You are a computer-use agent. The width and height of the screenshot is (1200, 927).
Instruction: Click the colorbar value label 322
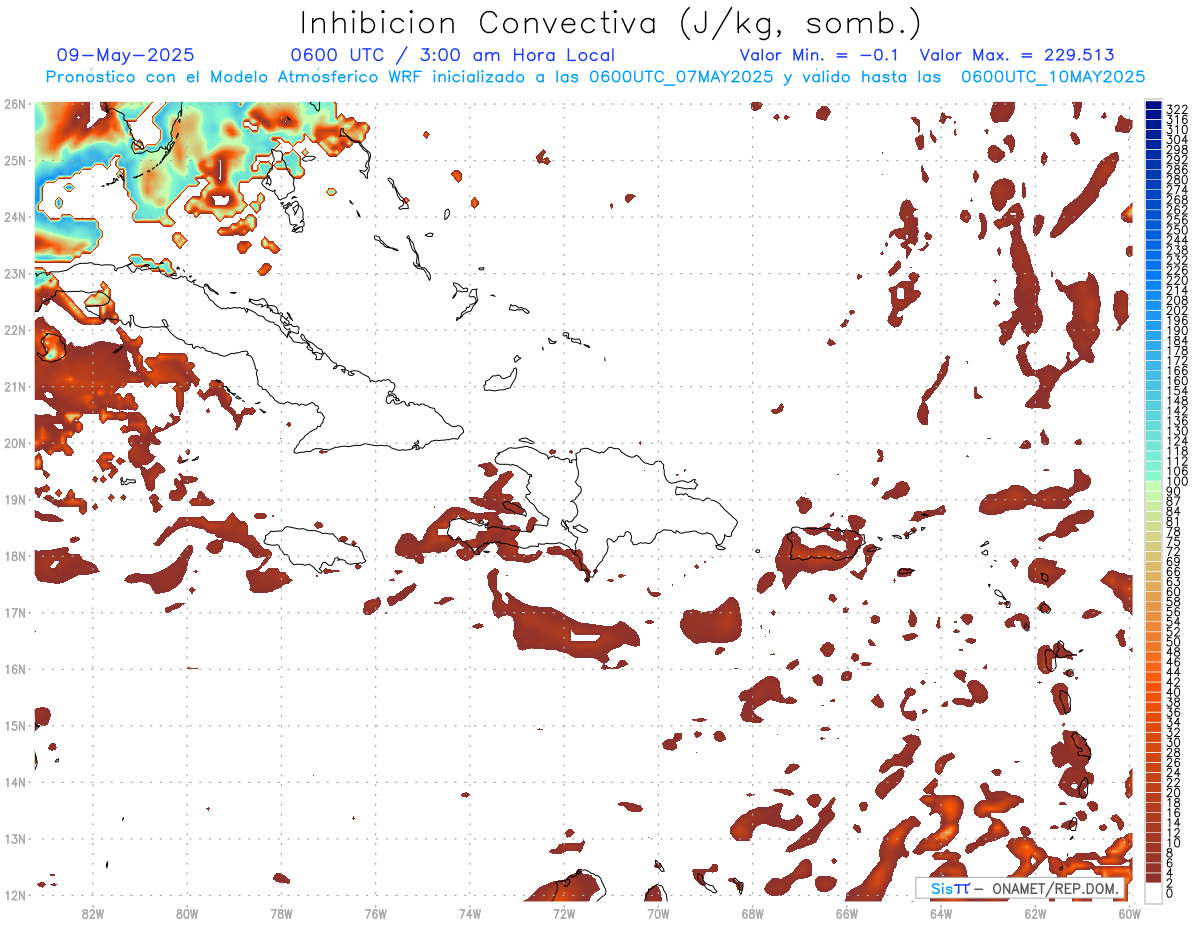pos(1177,109)
